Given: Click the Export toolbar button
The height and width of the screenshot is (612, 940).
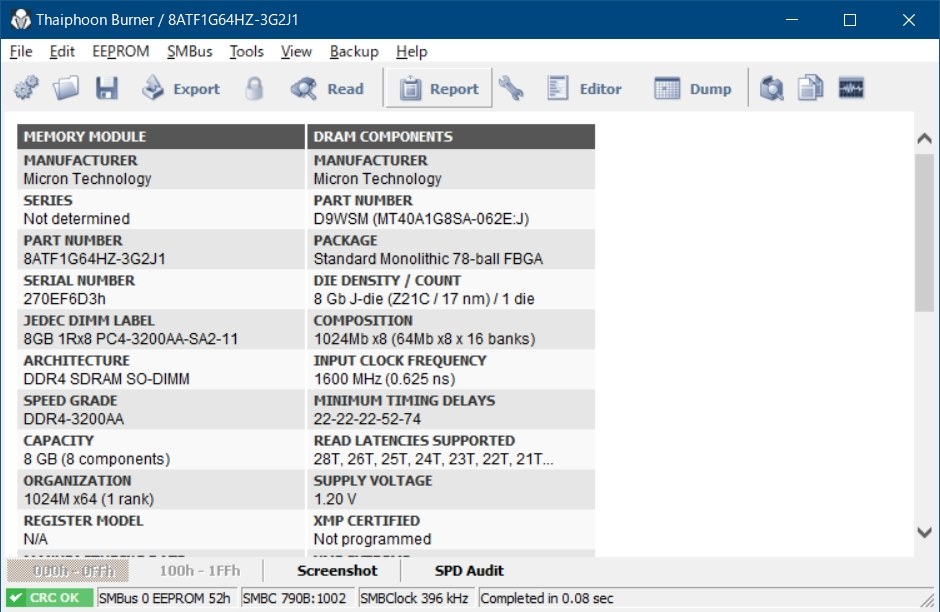Looking at the screenshot, I should pyautogui.click(x=180, y=89).
